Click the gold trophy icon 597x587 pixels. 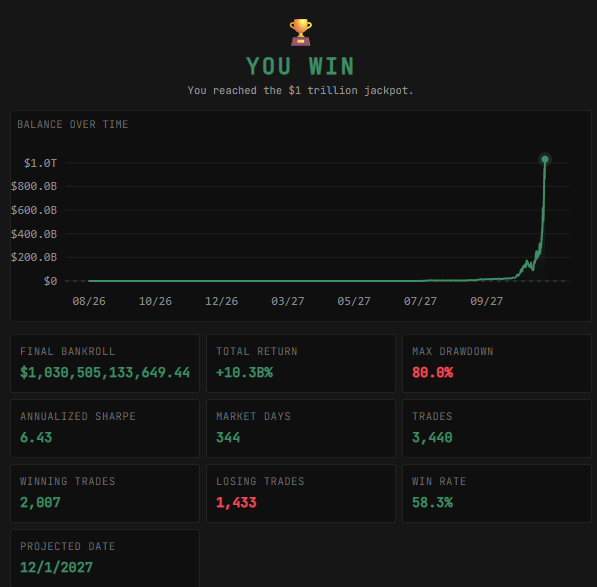click(x=300, y=32)
